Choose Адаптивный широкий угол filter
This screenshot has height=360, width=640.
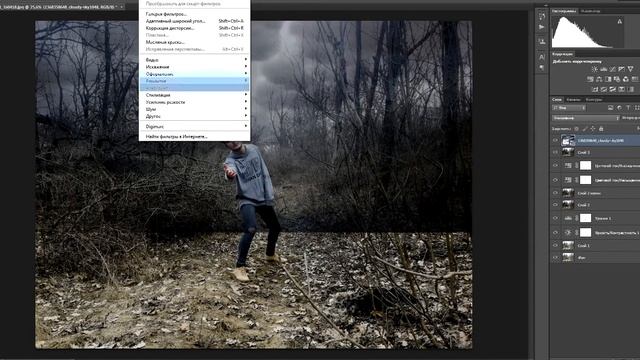pyautogui.click(x=195, y=21)
